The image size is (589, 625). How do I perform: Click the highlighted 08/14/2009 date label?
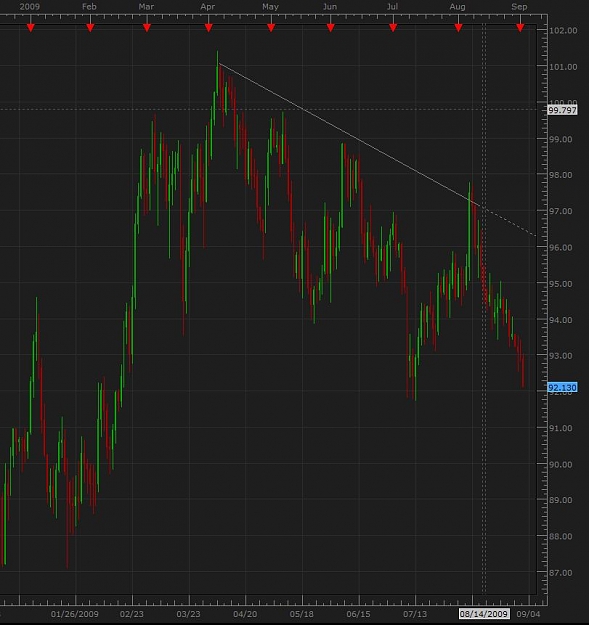(x=484, y=614)
